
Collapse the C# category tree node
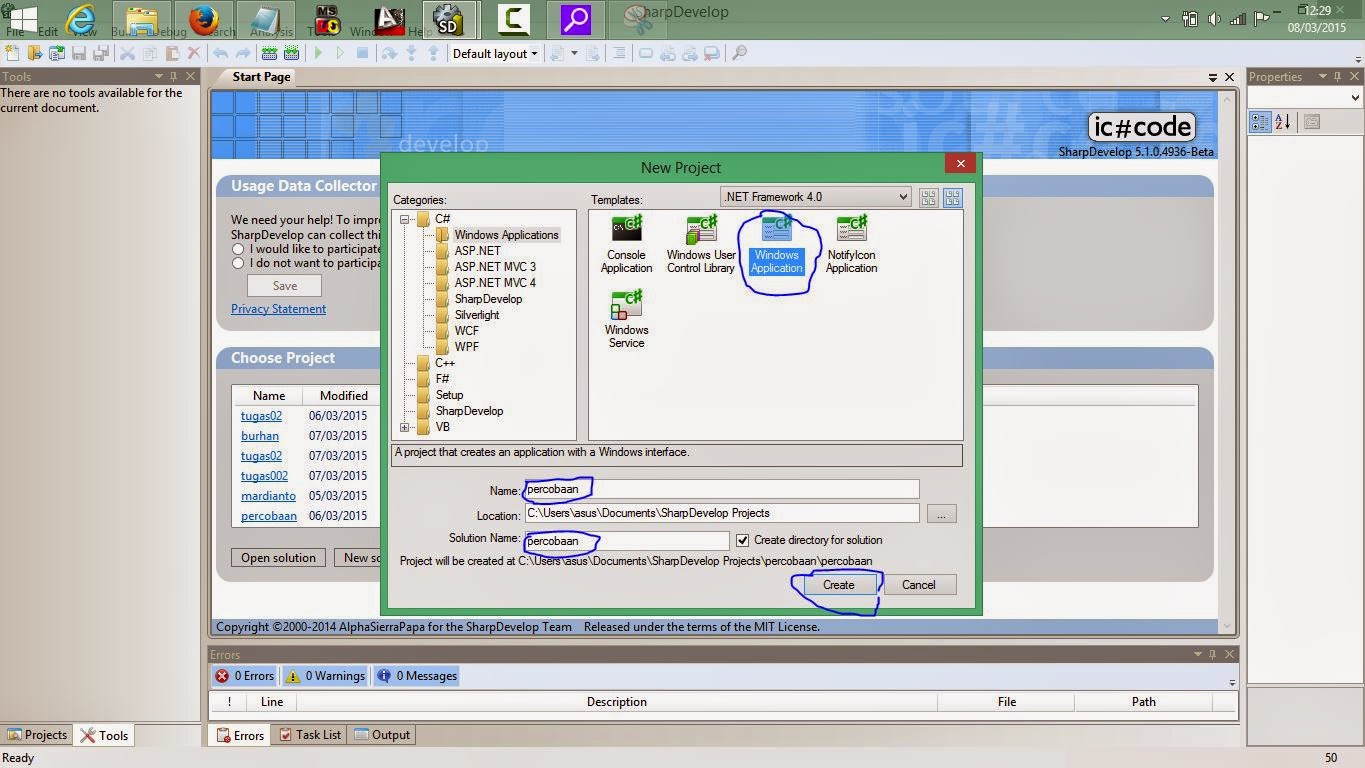pyautogui.click(x=405, y=219)
